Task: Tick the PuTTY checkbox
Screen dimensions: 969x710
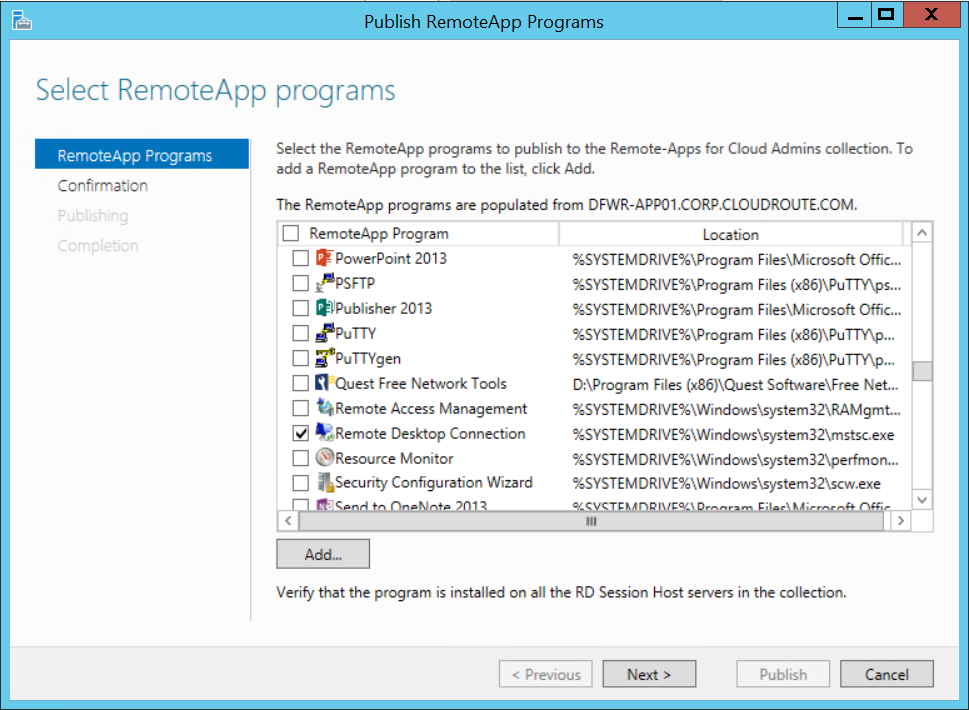Action: [x=300, y=333]
